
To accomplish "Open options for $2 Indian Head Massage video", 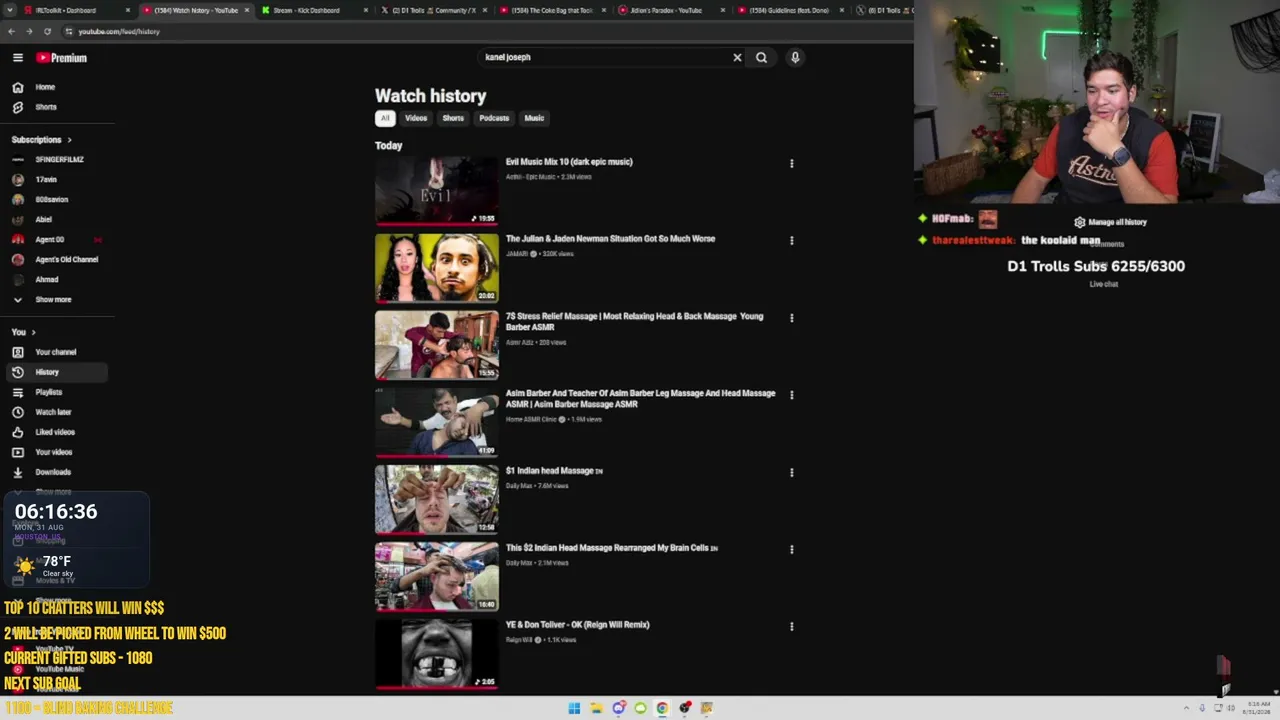I will [x=791, y=549].
